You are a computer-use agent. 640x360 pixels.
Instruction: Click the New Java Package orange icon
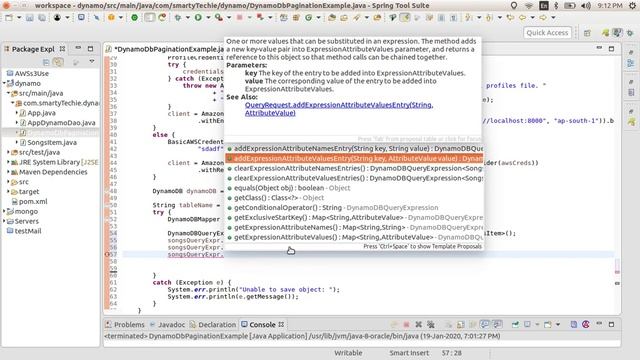tap(296, 18)
